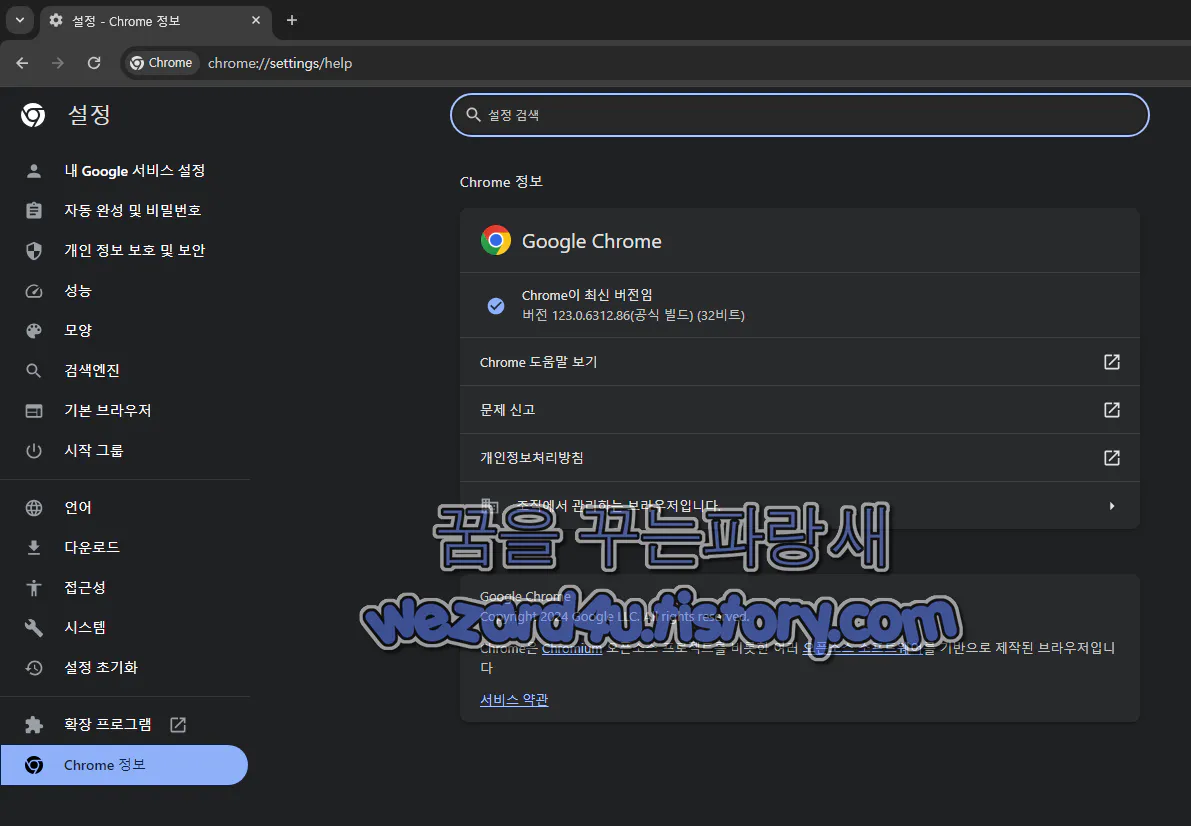Click the person icon for Google services
Viewport: 1191px width, 826px height.
tap(33, 171)
